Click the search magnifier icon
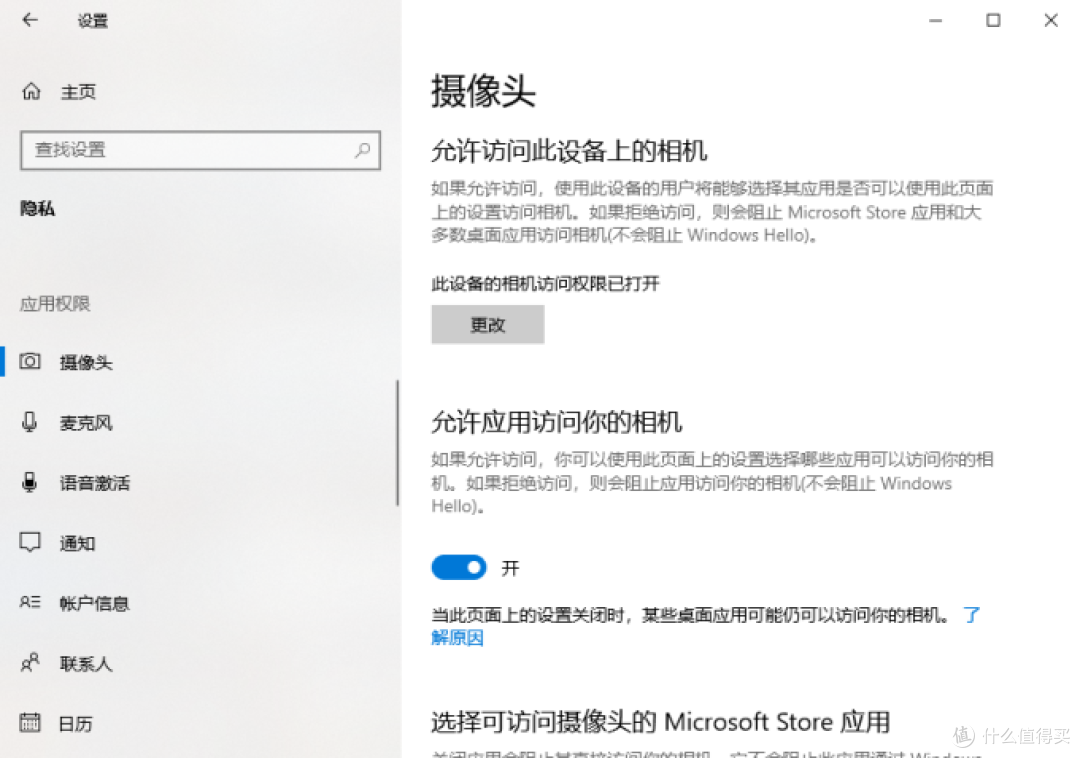This screenshot has width=1080, height=758. coord(362,149)
